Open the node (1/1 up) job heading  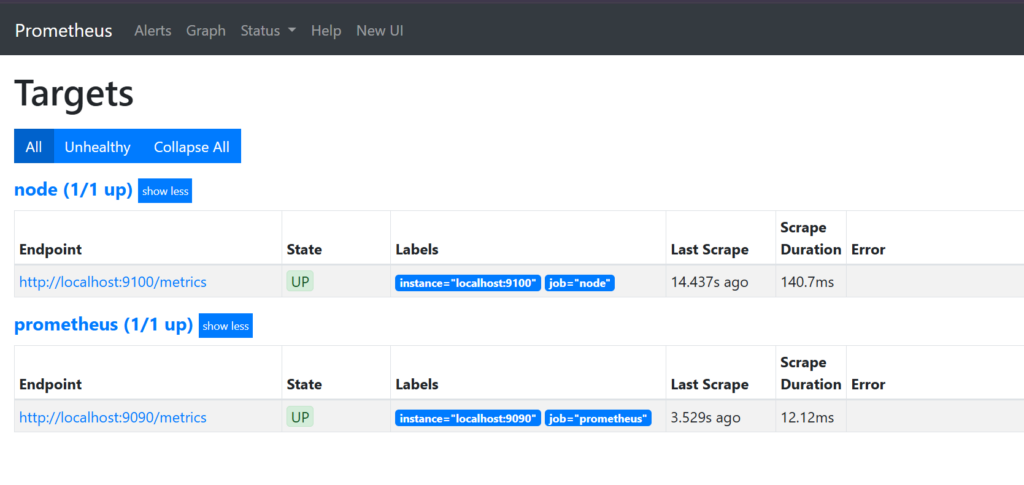point(73,191)
